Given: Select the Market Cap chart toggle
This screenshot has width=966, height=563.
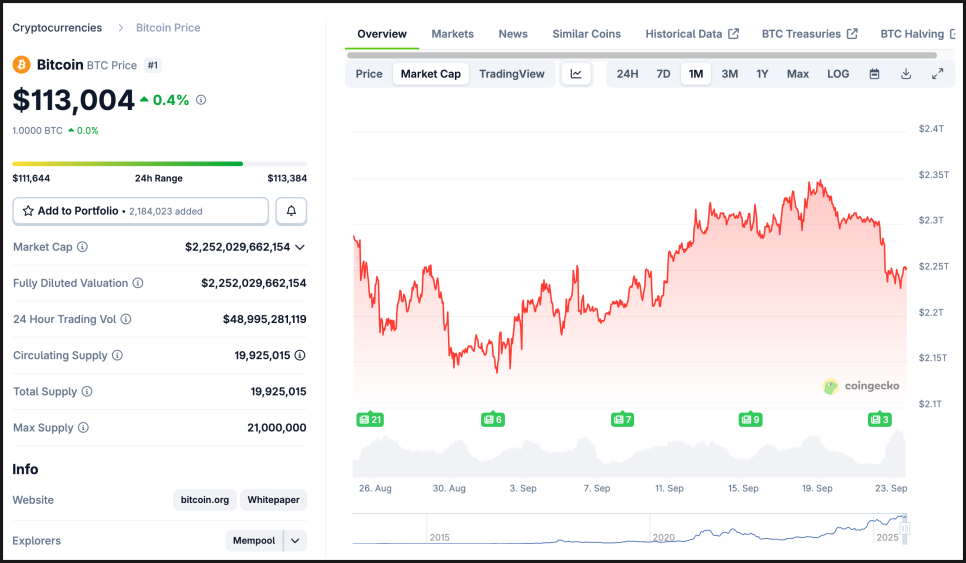Looking at the screenshot, I should (431, 74).
